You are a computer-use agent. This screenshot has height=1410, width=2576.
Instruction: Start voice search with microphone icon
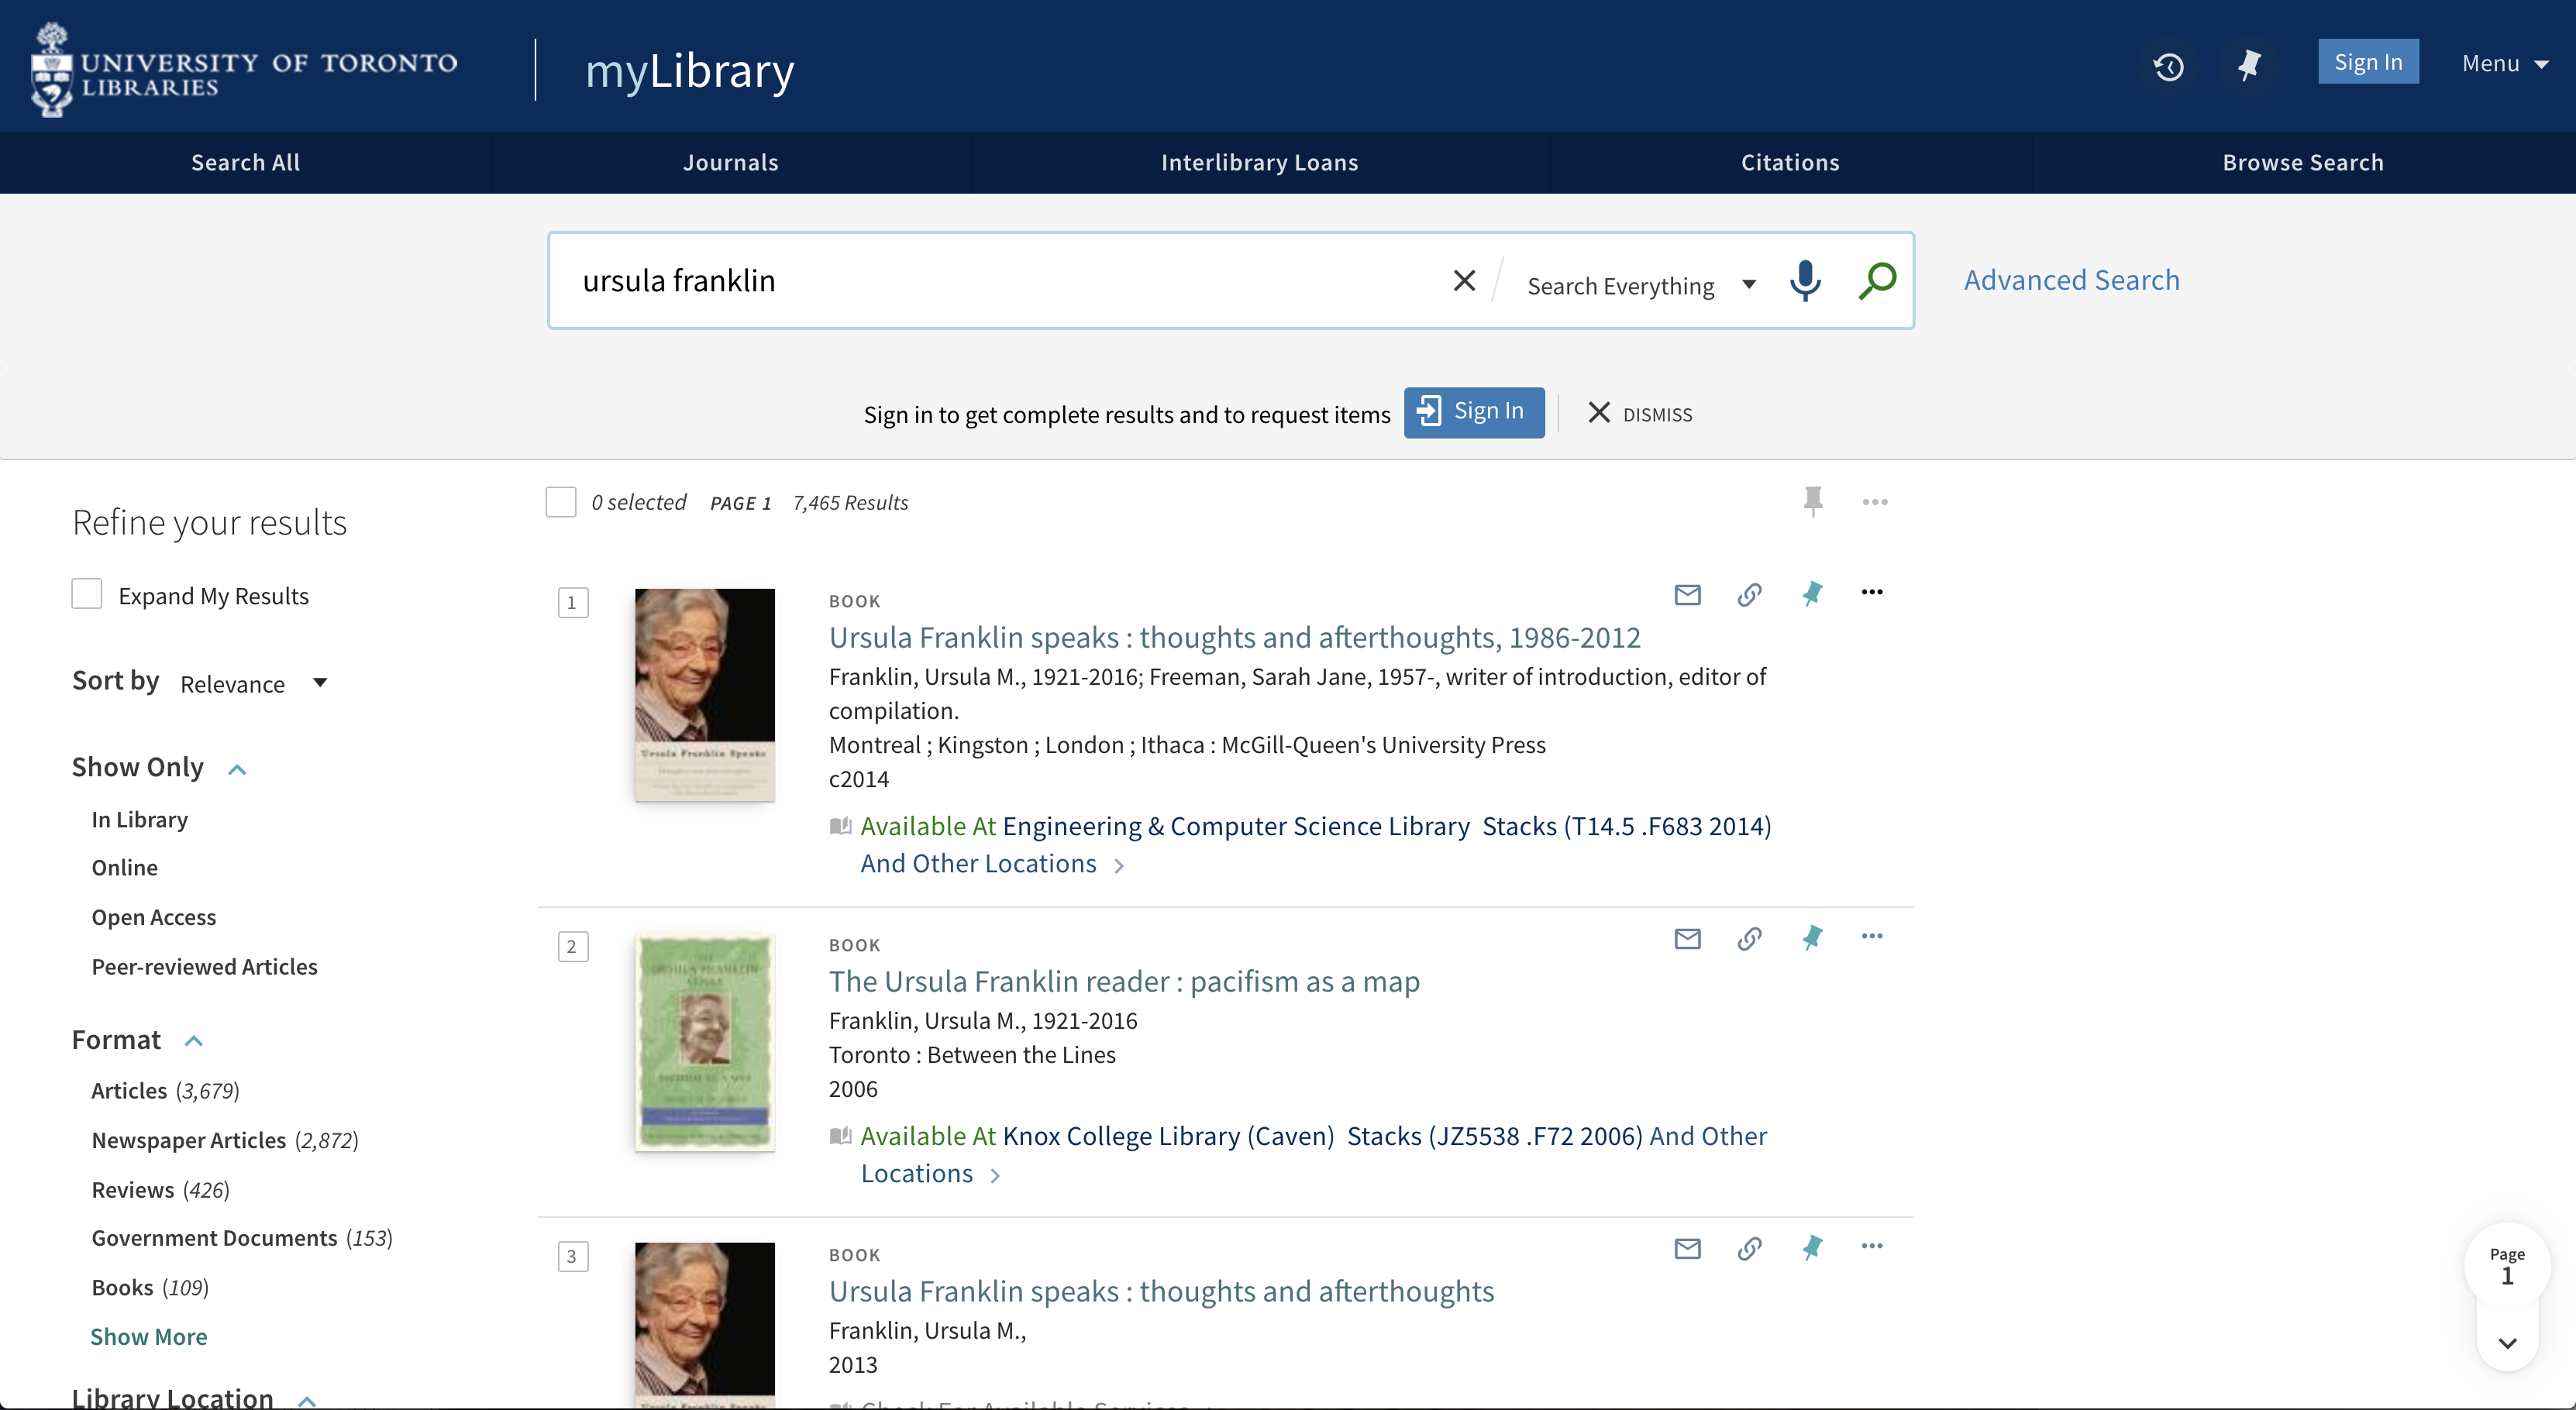coord(1805,281)
